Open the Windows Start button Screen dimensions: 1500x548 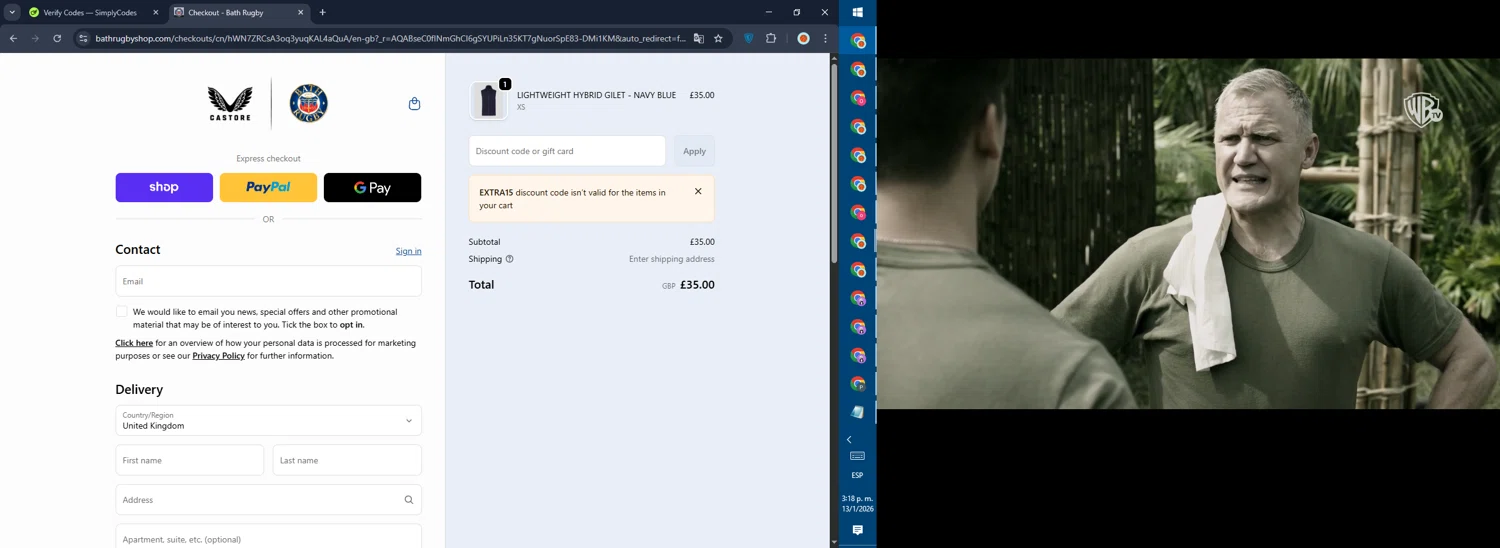click(857, 13)
